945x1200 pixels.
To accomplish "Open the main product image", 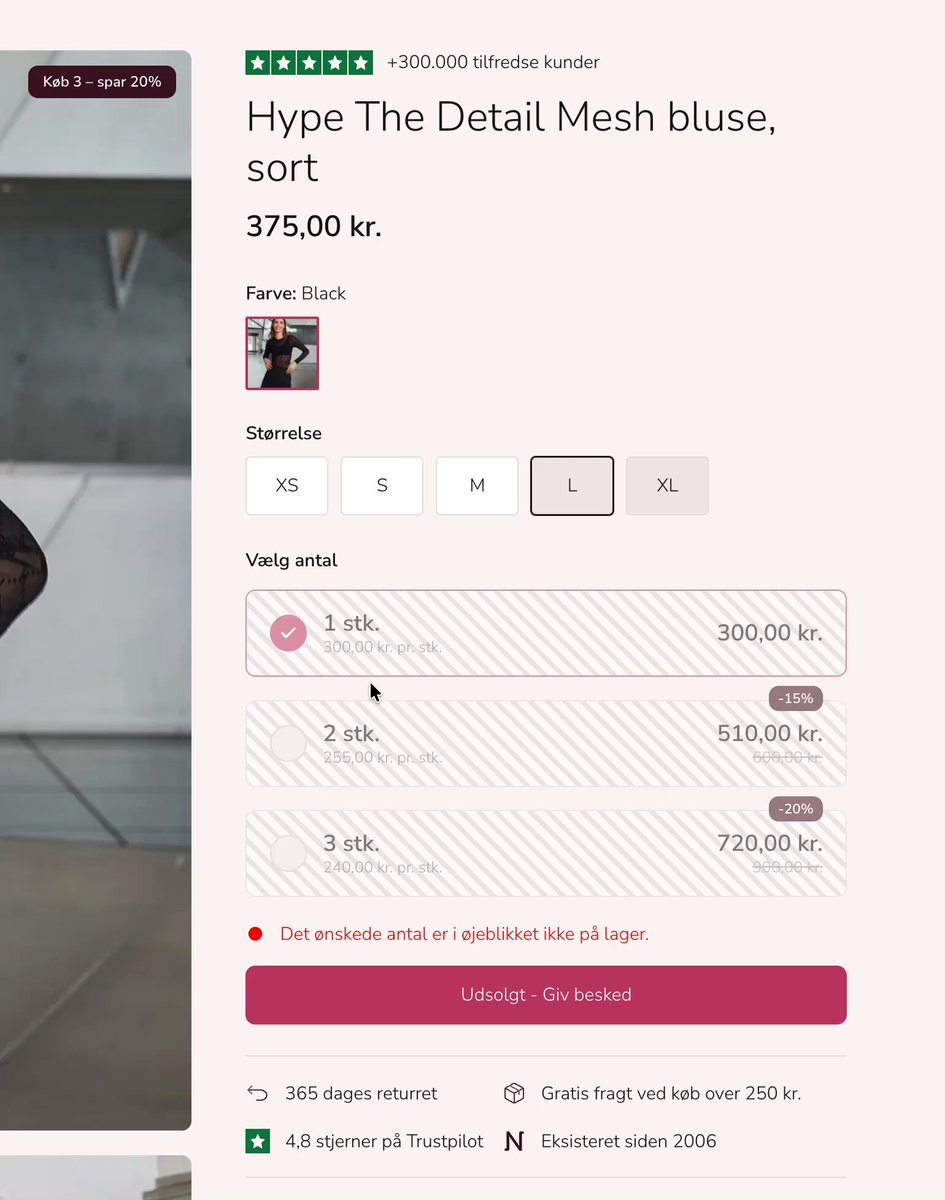I will [95, 590].
